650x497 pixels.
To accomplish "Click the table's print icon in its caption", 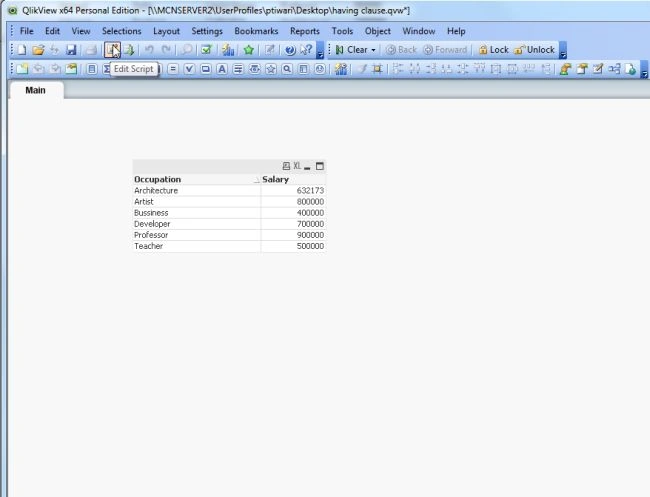I will pos(286,166).
